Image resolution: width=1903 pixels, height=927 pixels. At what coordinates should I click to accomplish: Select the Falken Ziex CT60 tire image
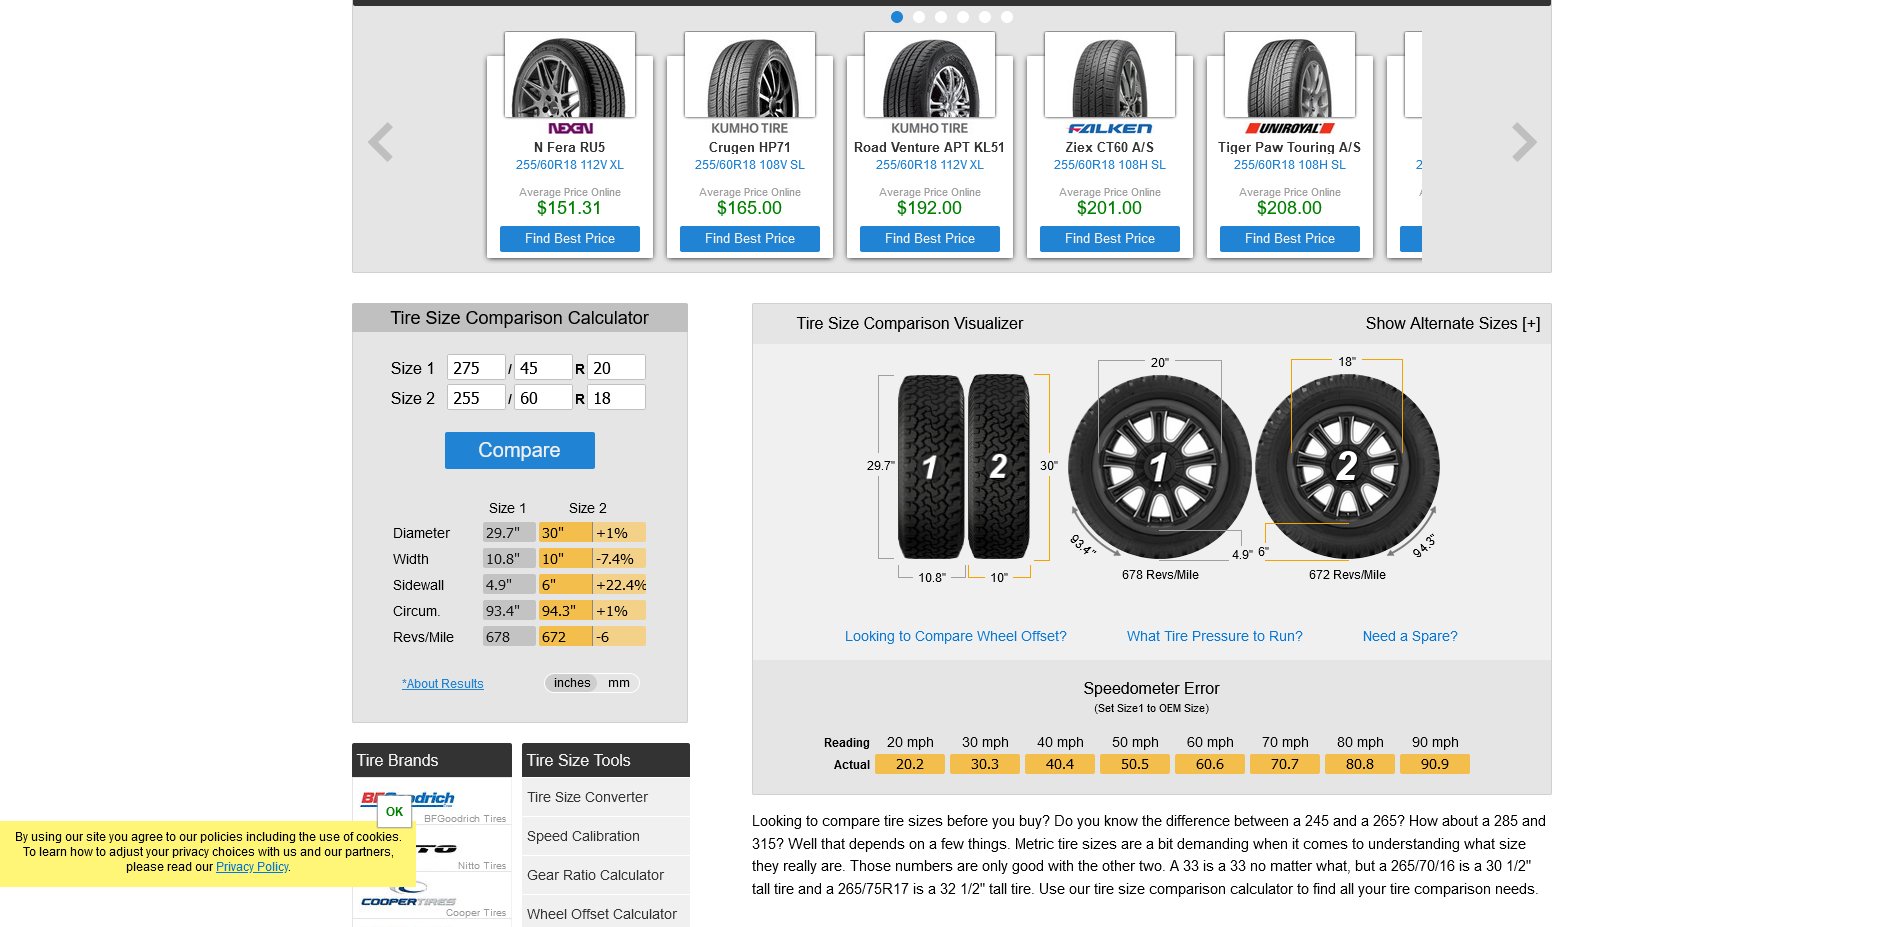tap(1109, 74)
